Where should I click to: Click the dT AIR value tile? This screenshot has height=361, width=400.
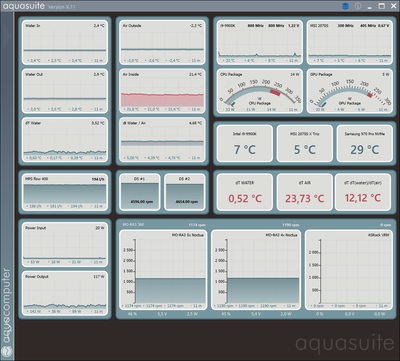305,192
